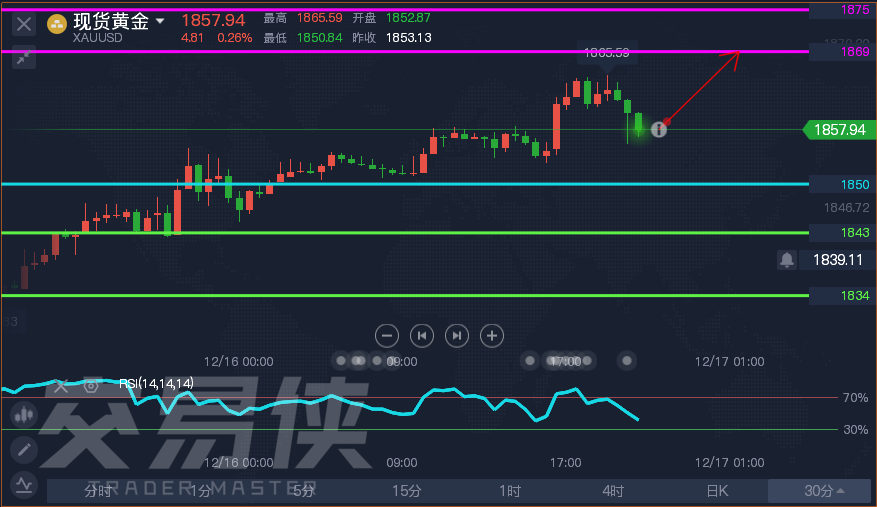
Task: Click the first event dot after 12/16 00:00
Action: coord(341,361)
